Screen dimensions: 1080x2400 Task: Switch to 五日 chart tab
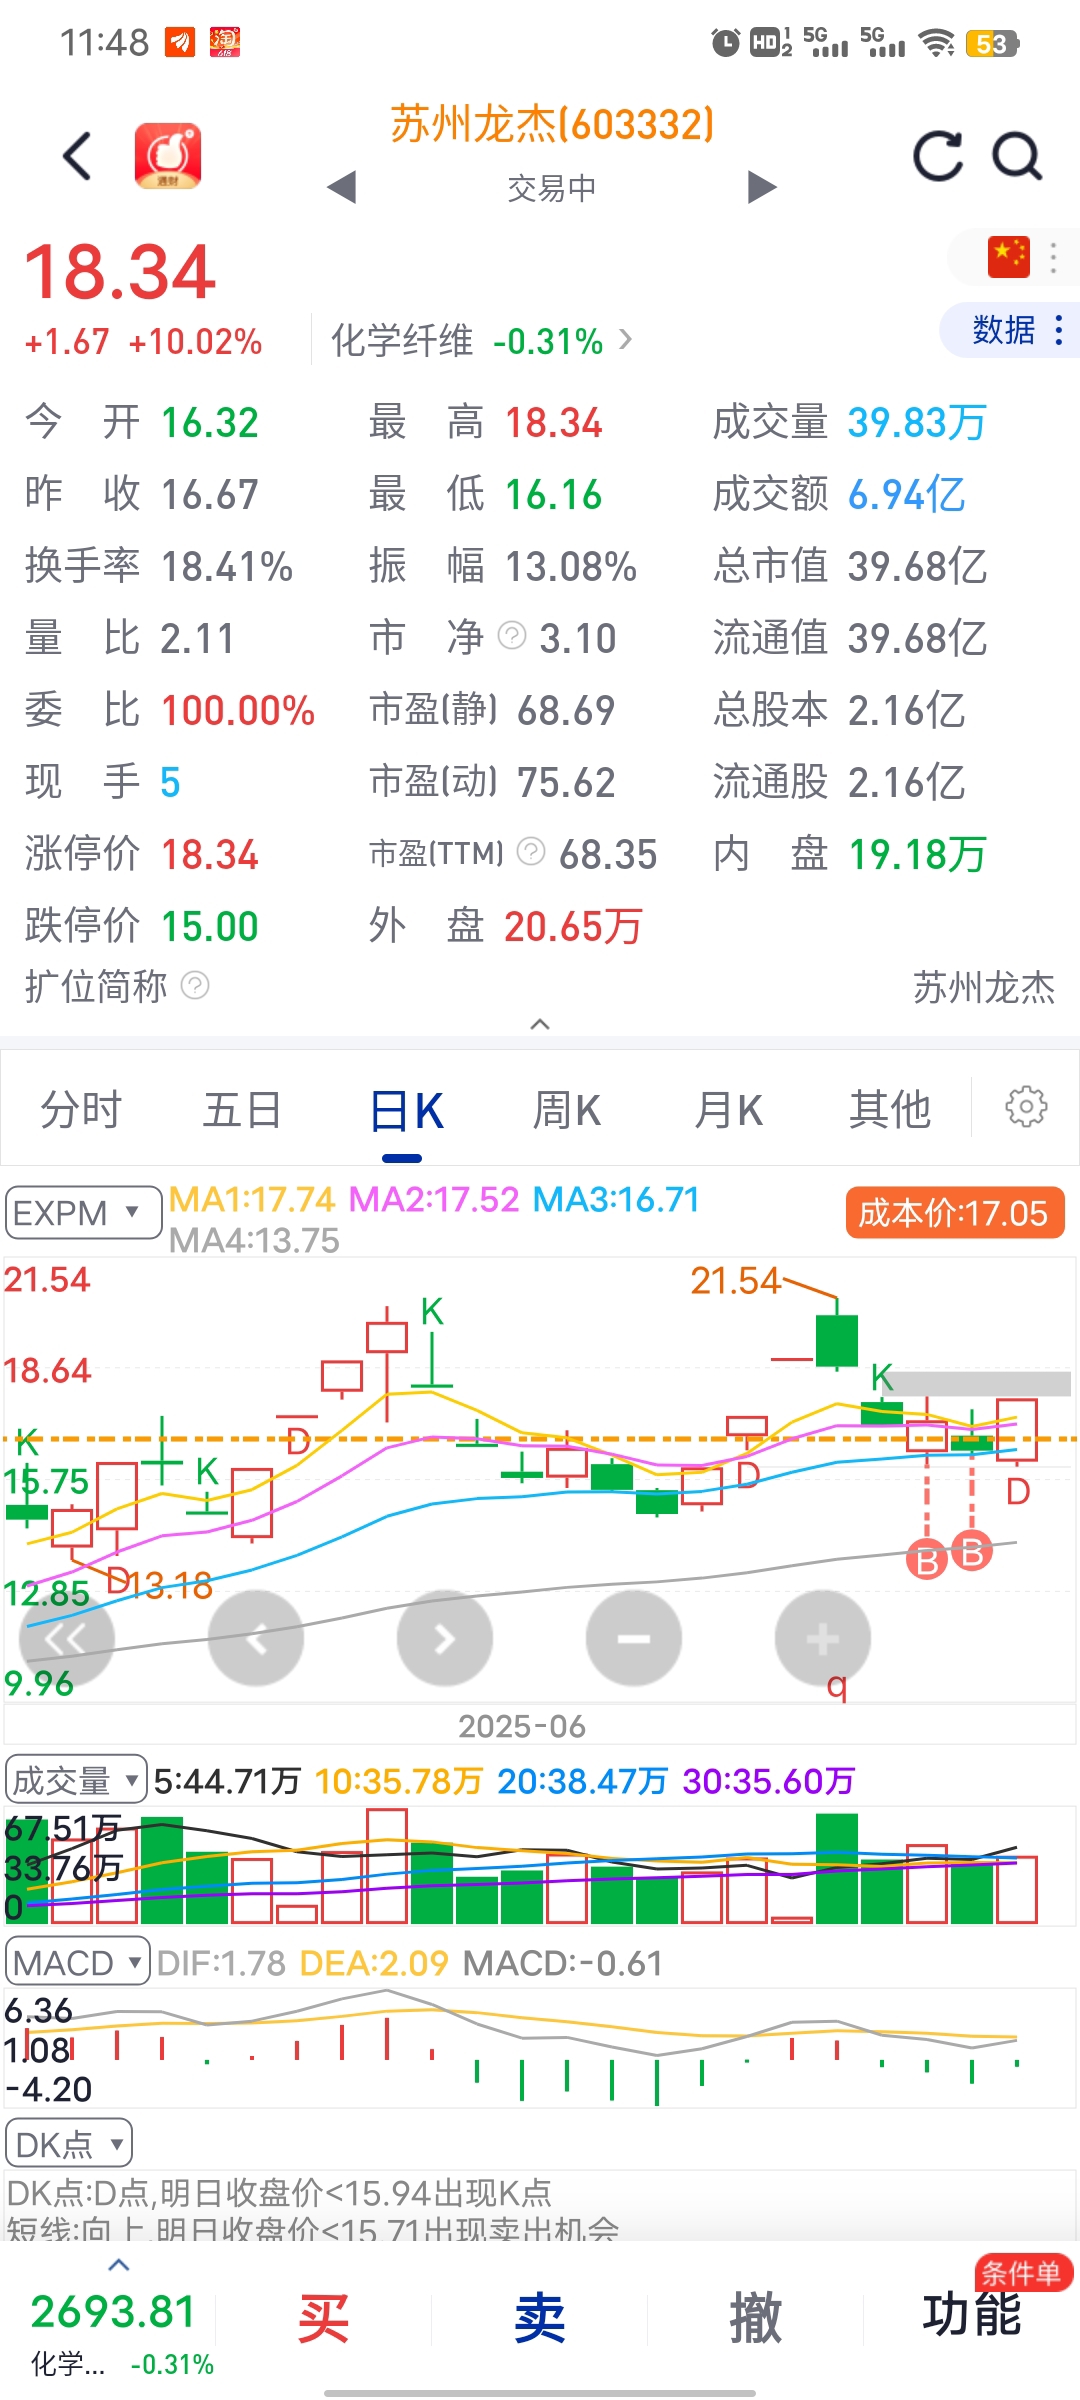[242, 1110]
